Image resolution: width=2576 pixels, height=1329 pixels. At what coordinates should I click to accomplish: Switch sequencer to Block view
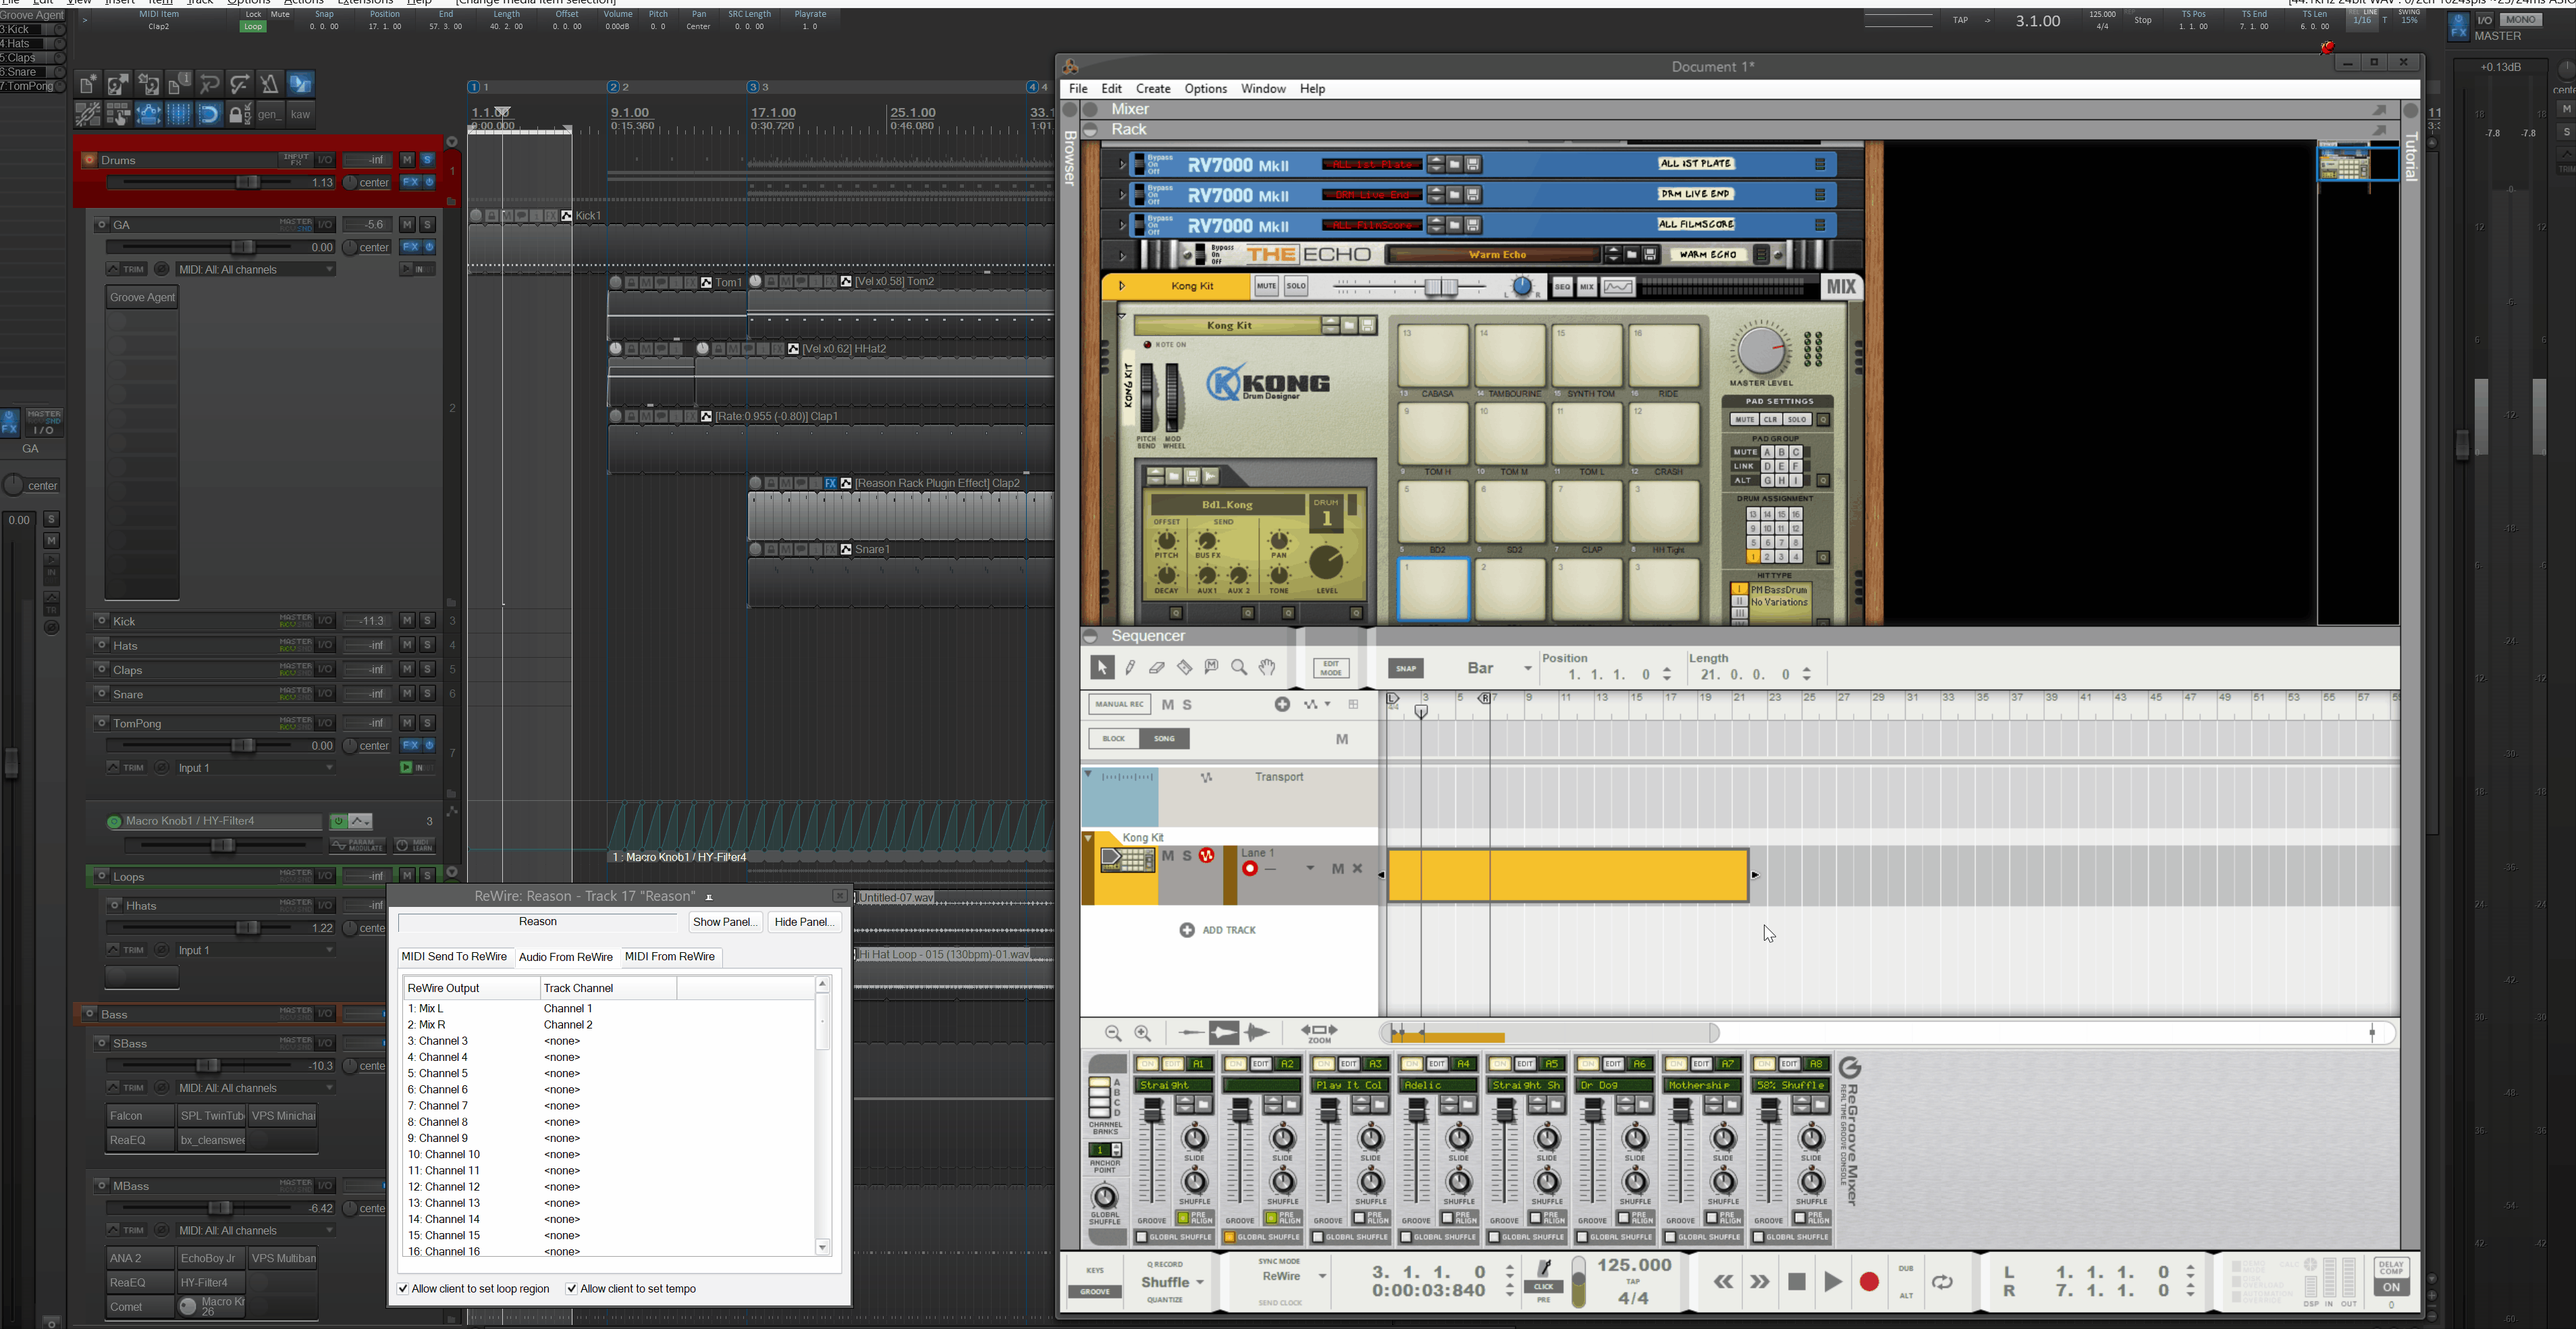point(1113,739)
